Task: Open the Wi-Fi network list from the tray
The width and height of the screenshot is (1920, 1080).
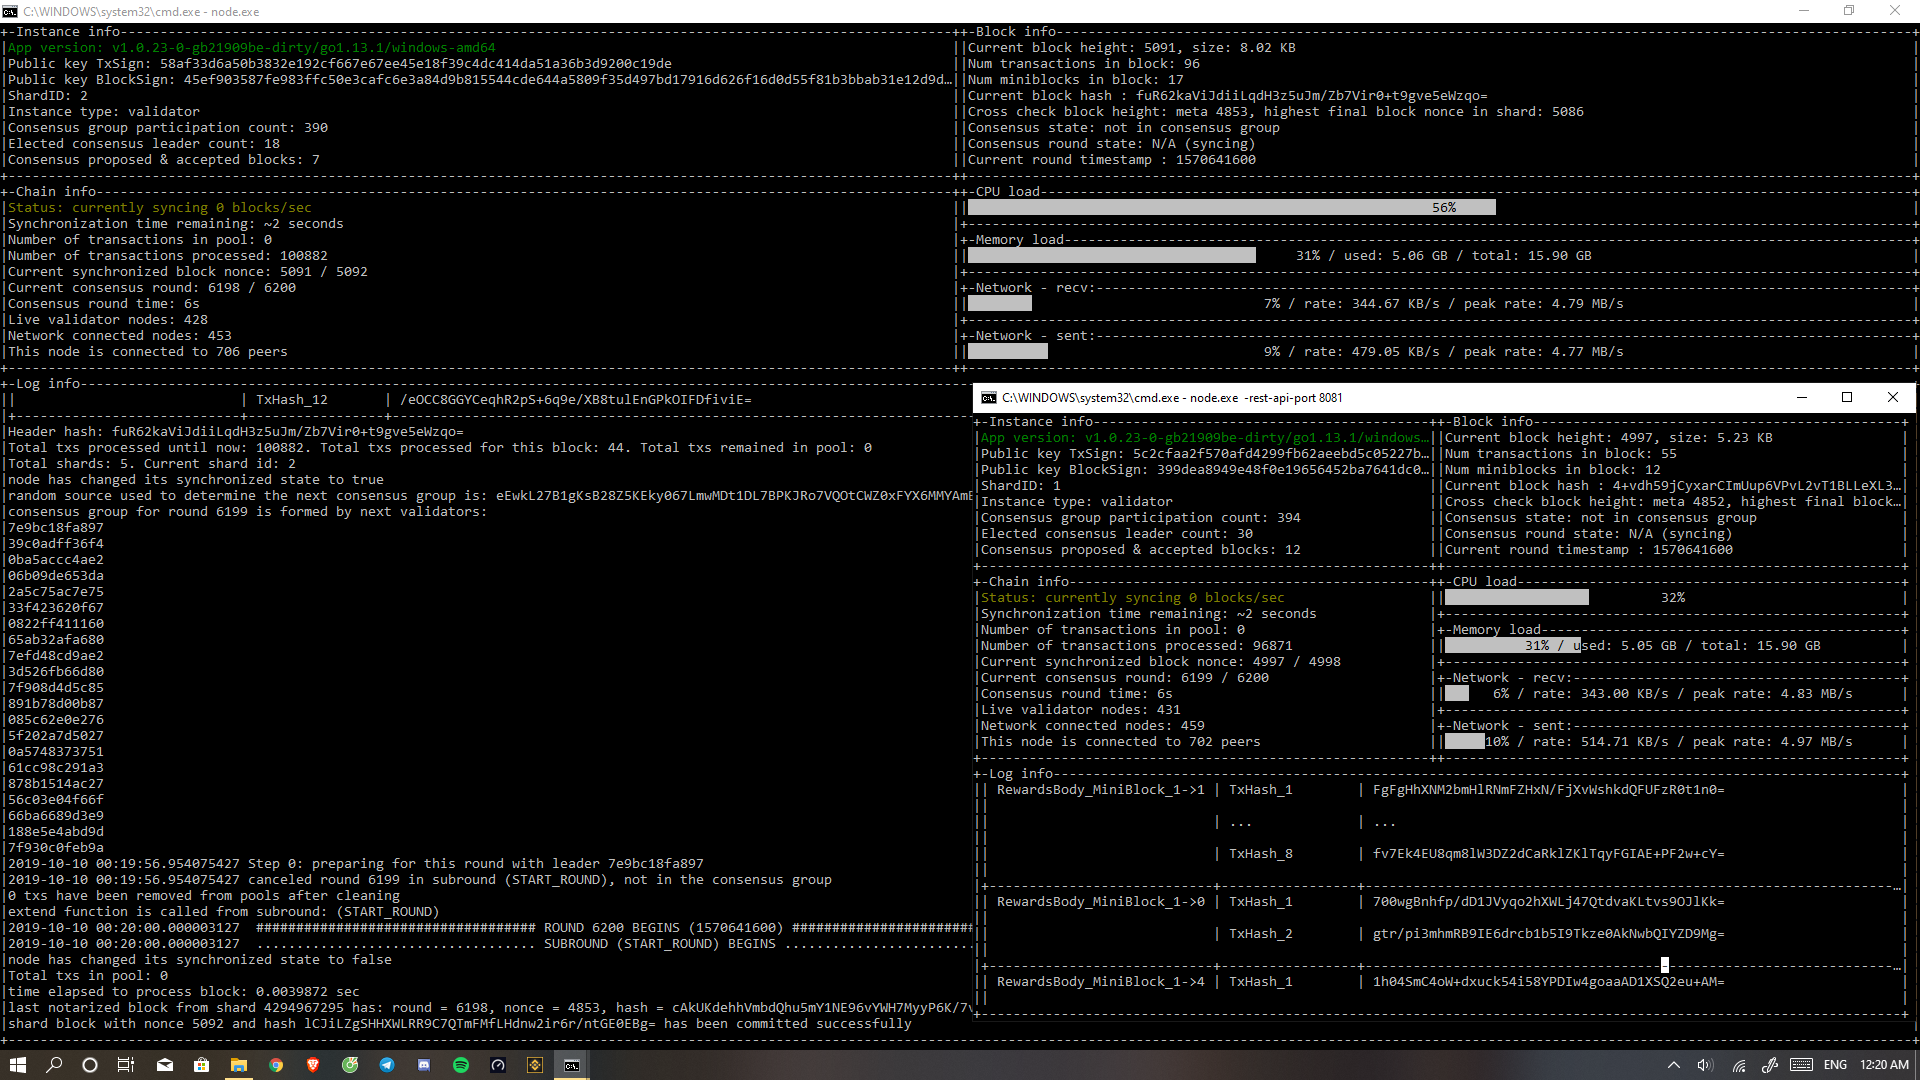Action: click(1739, 1066)
